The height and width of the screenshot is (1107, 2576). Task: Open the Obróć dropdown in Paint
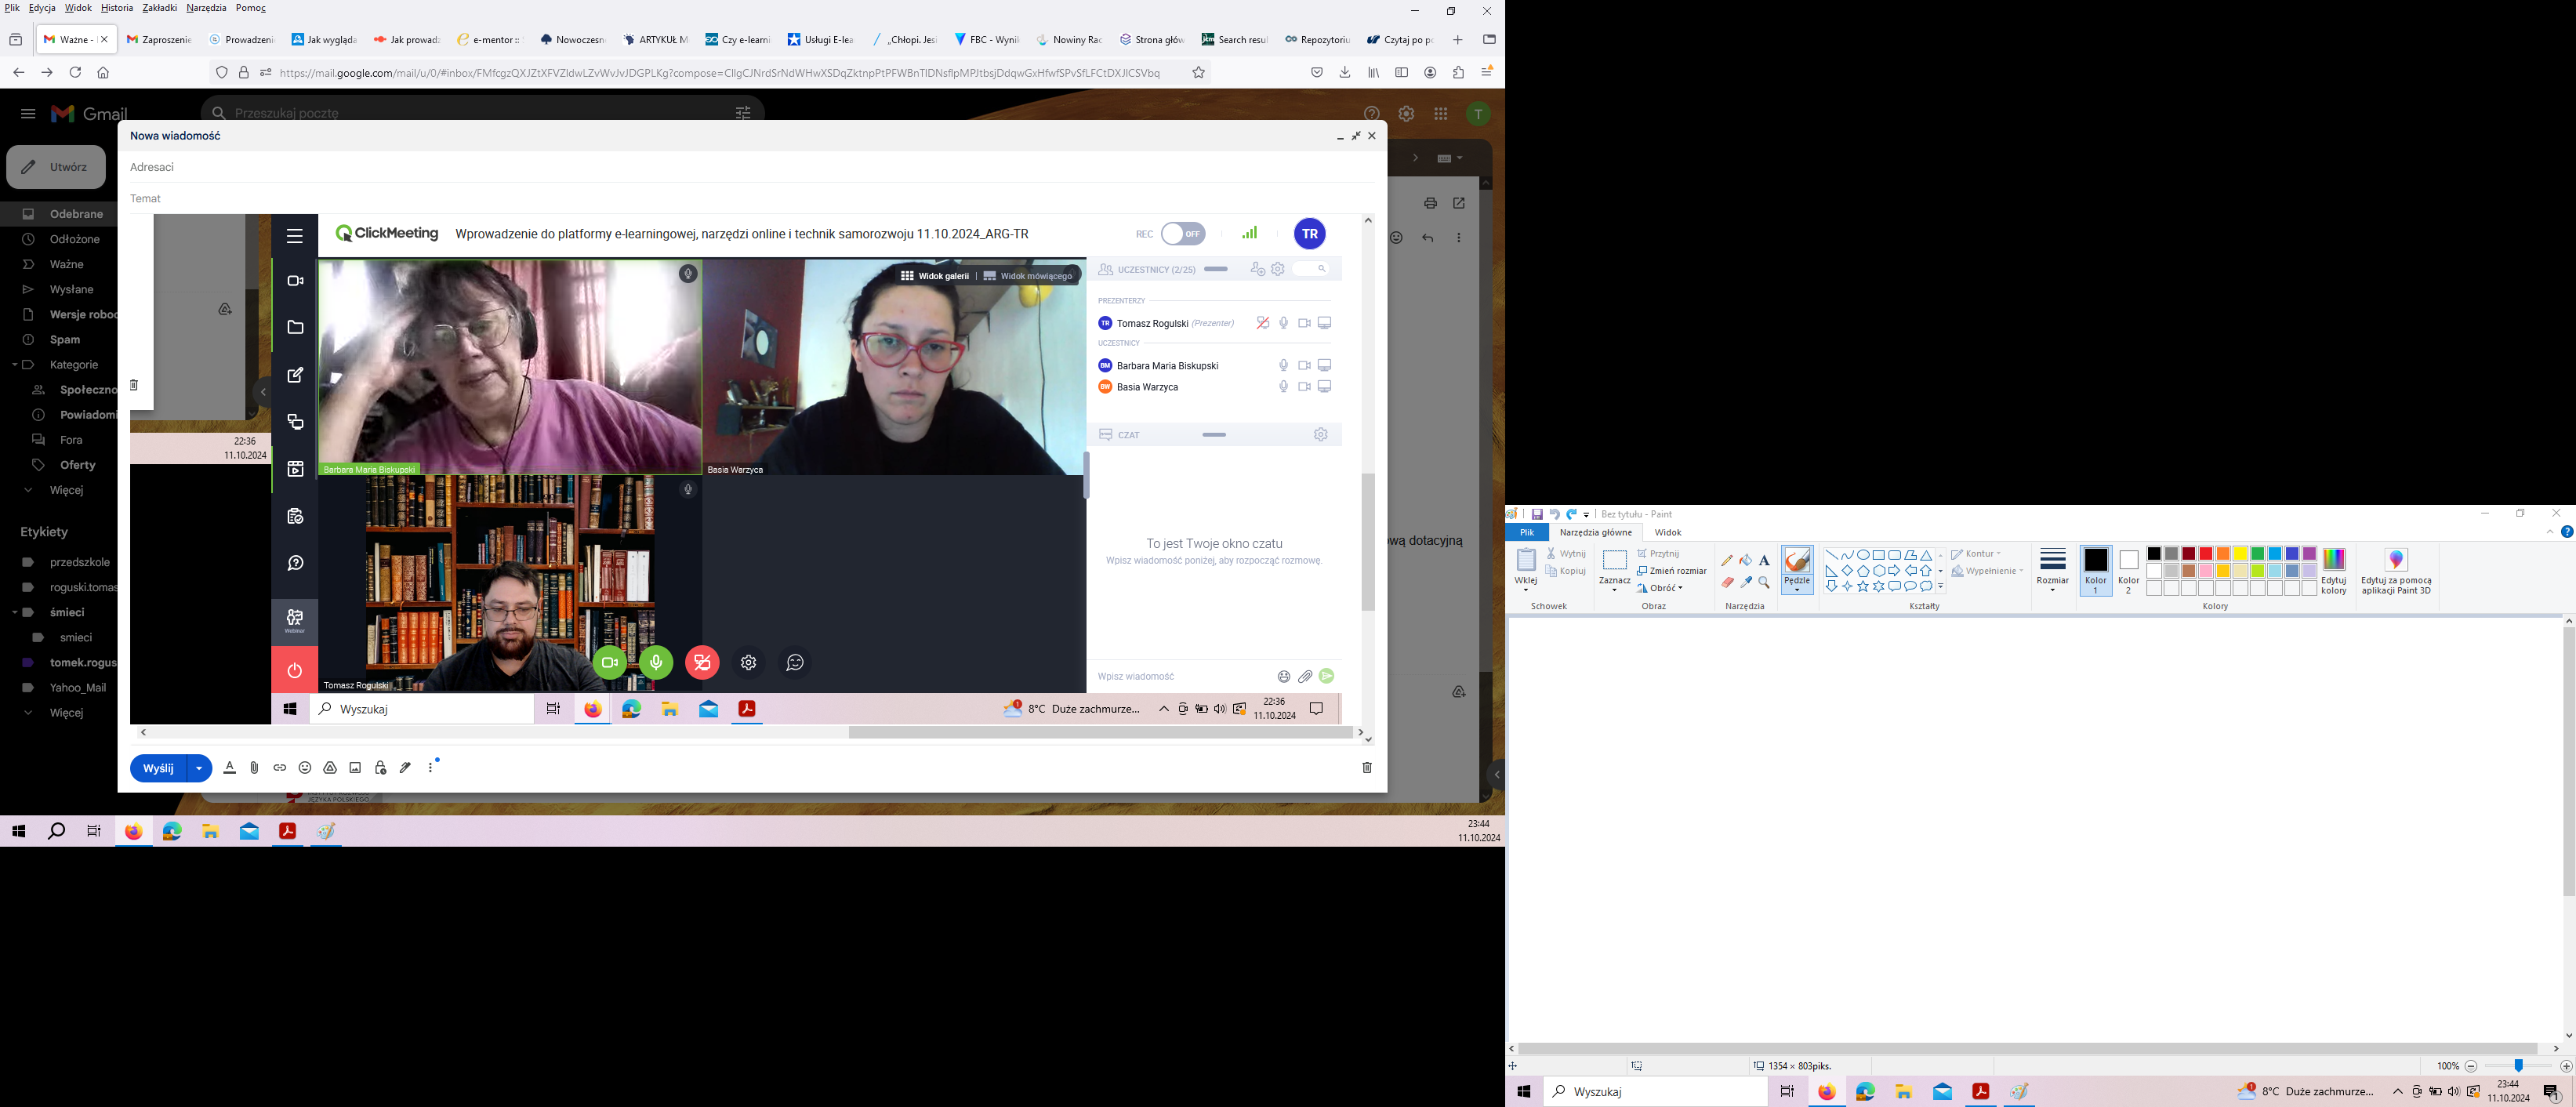[1660, 588]
